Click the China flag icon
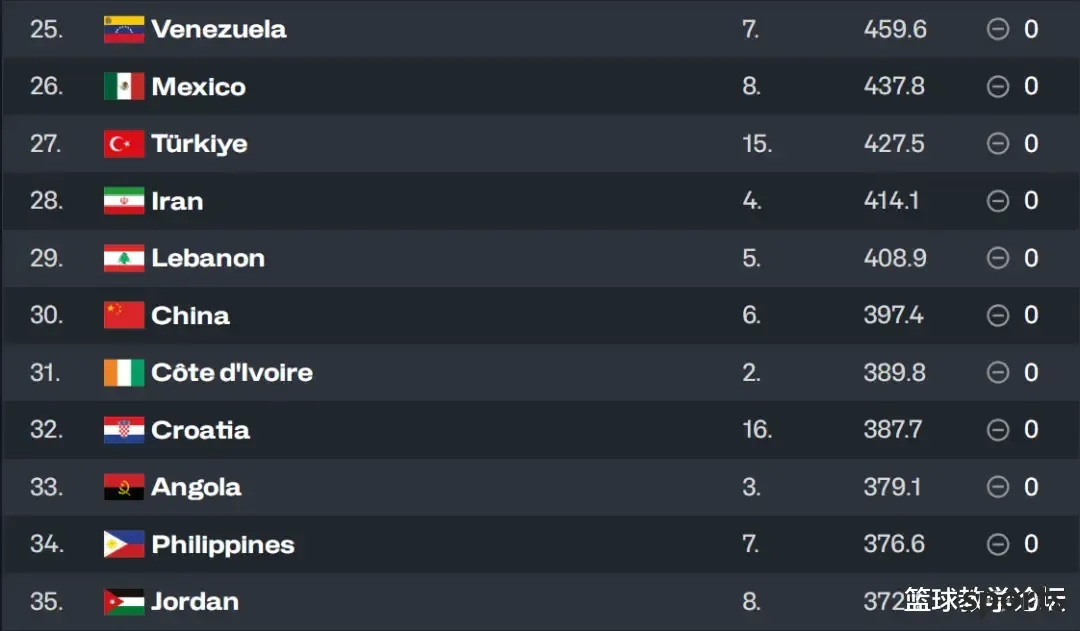 [124, 315]
